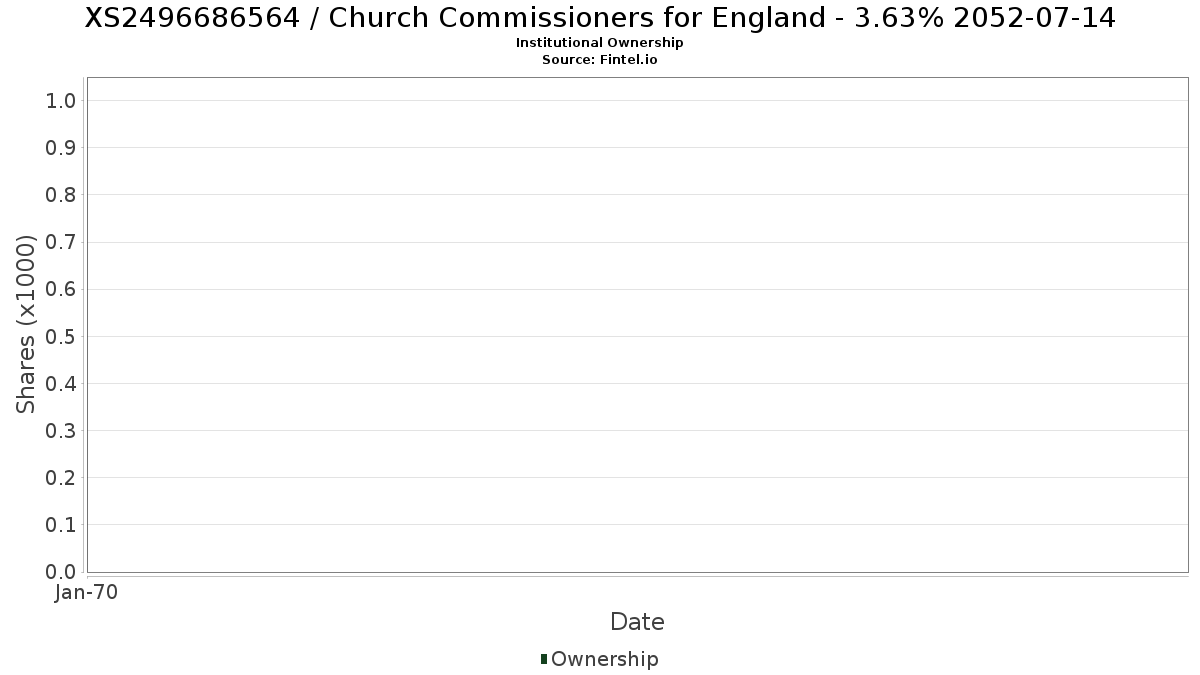Click the 0.0 y-axis tick label
The image size is (1200, 675).
[61, 572]
